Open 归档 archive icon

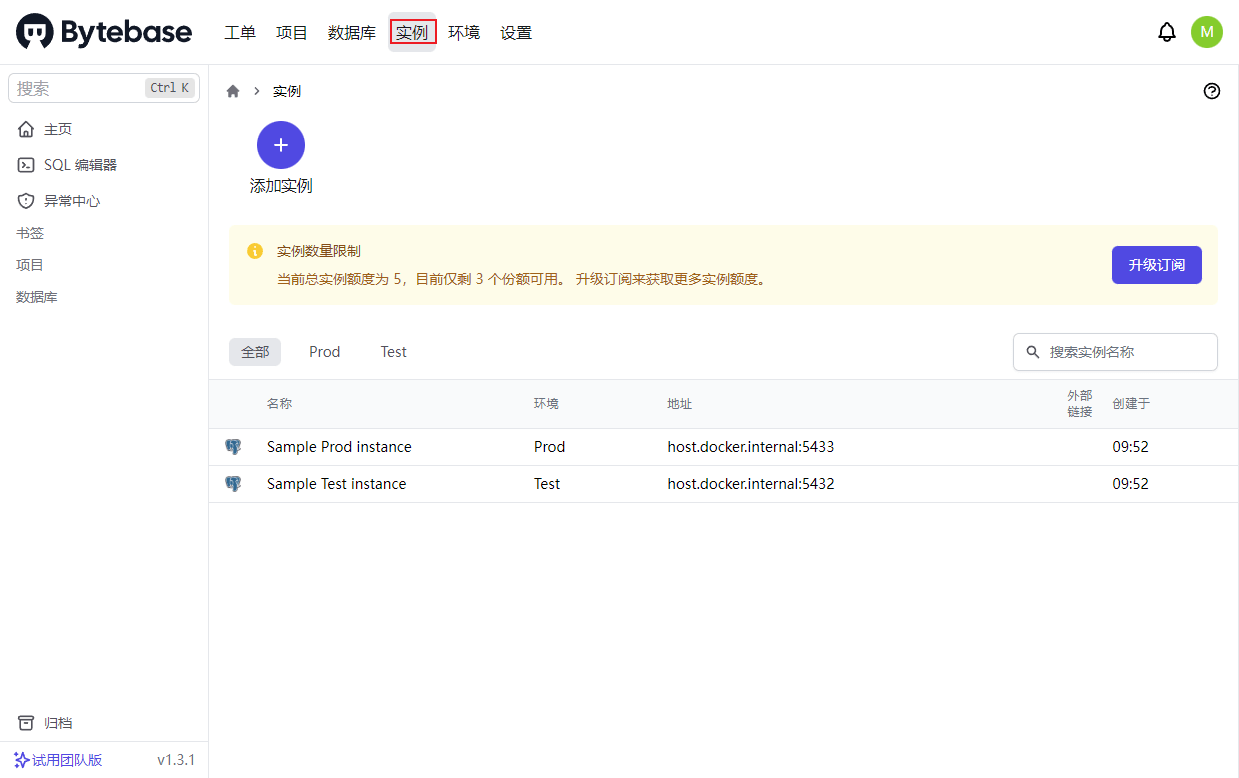26,723
